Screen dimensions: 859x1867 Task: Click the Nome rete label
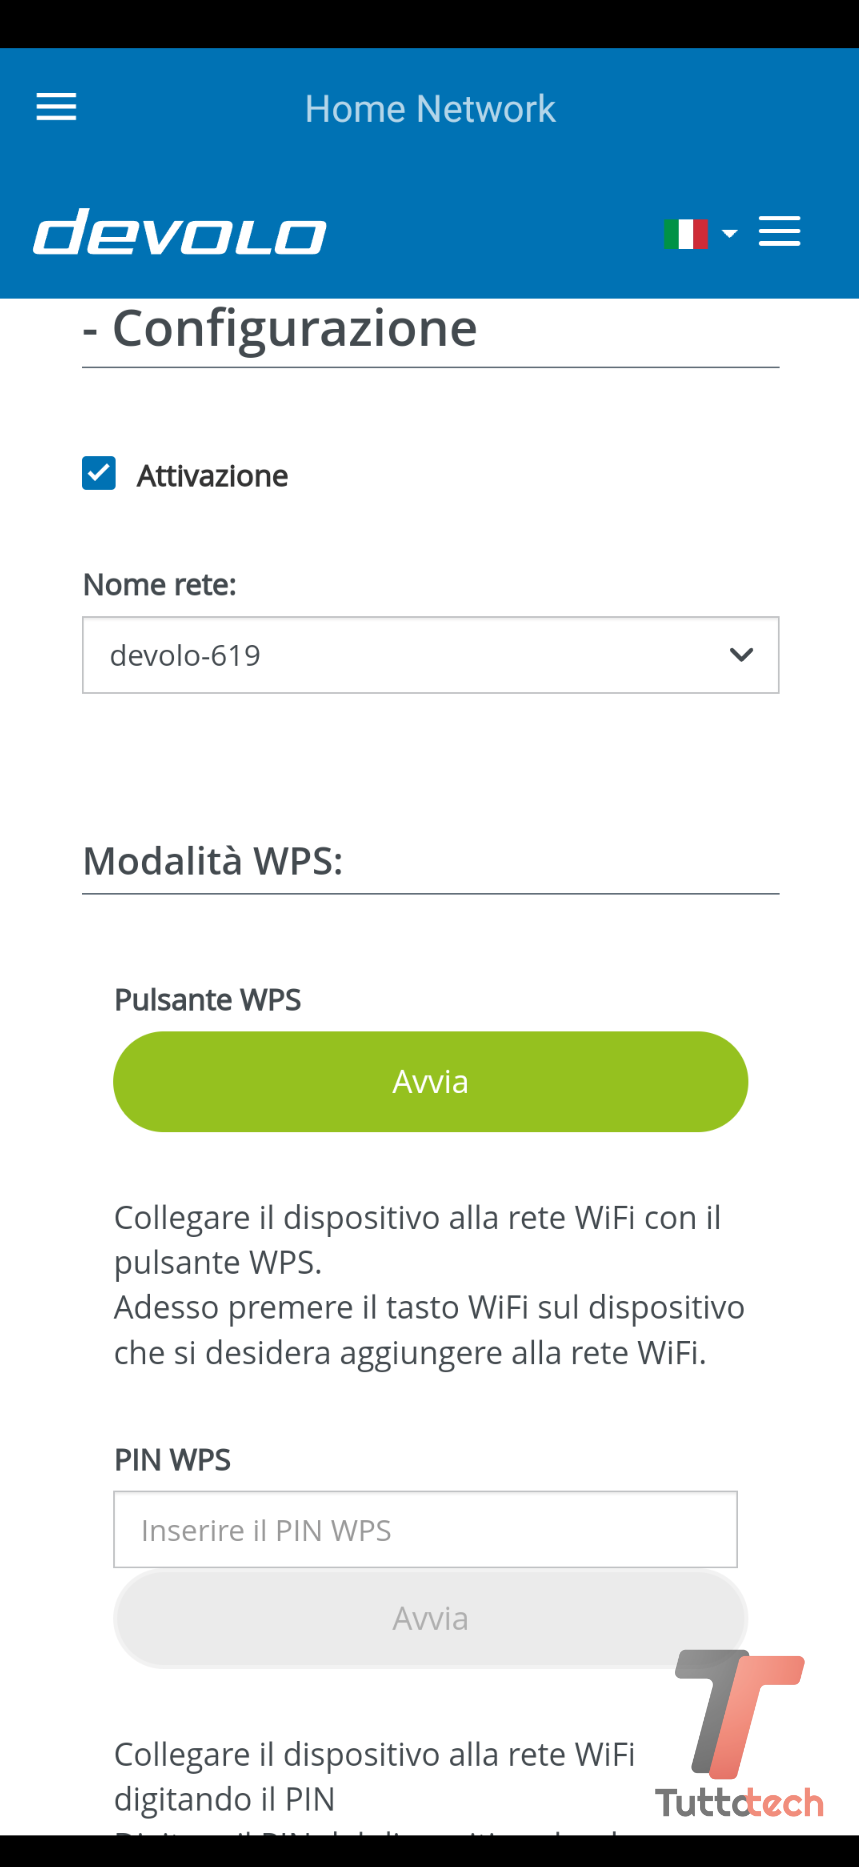(x=160, y=585)
